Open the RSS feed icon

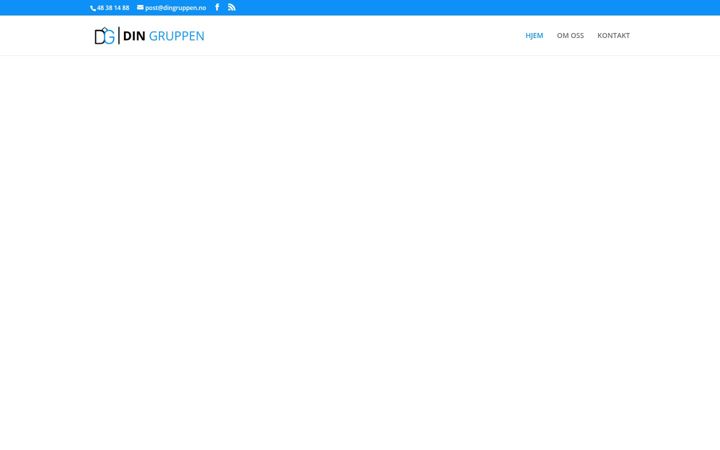click(x=231, y=7)
